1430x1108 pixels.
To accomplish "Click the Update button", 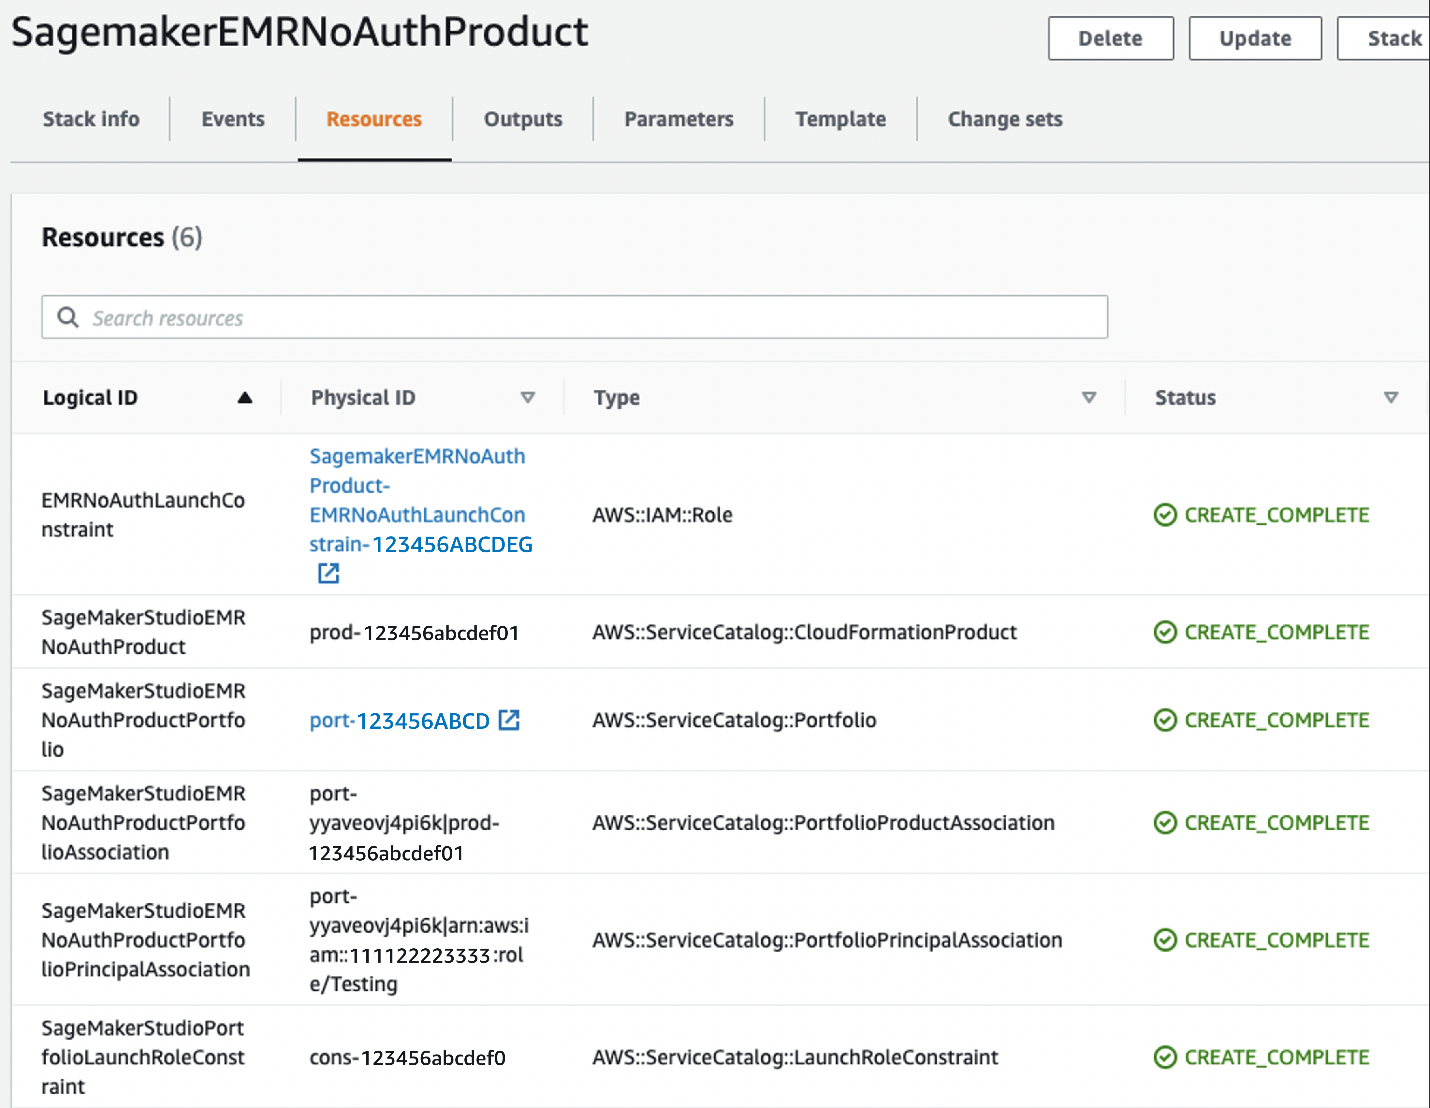I will (x=1255, y=39).
